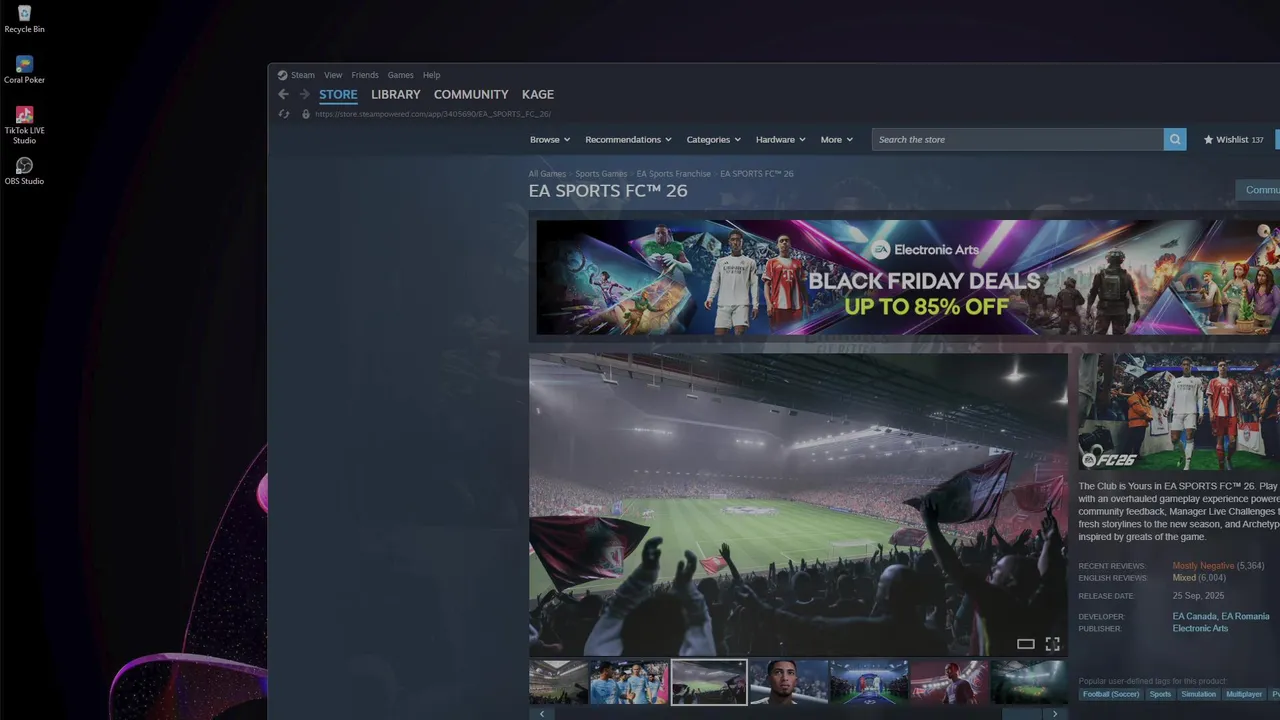
Task: Click the thumbnail strip scrollbar handle
Action: tap(1021, 714)
